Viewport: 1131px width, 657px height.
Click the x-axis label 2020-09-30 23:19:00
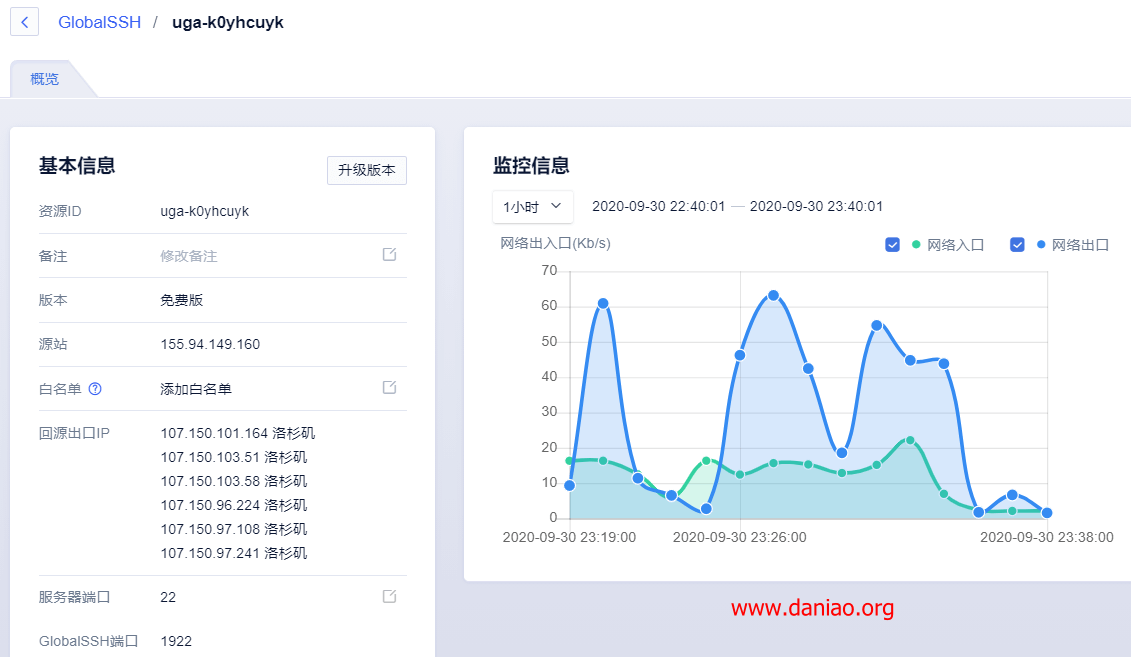[x=569, y=537]
